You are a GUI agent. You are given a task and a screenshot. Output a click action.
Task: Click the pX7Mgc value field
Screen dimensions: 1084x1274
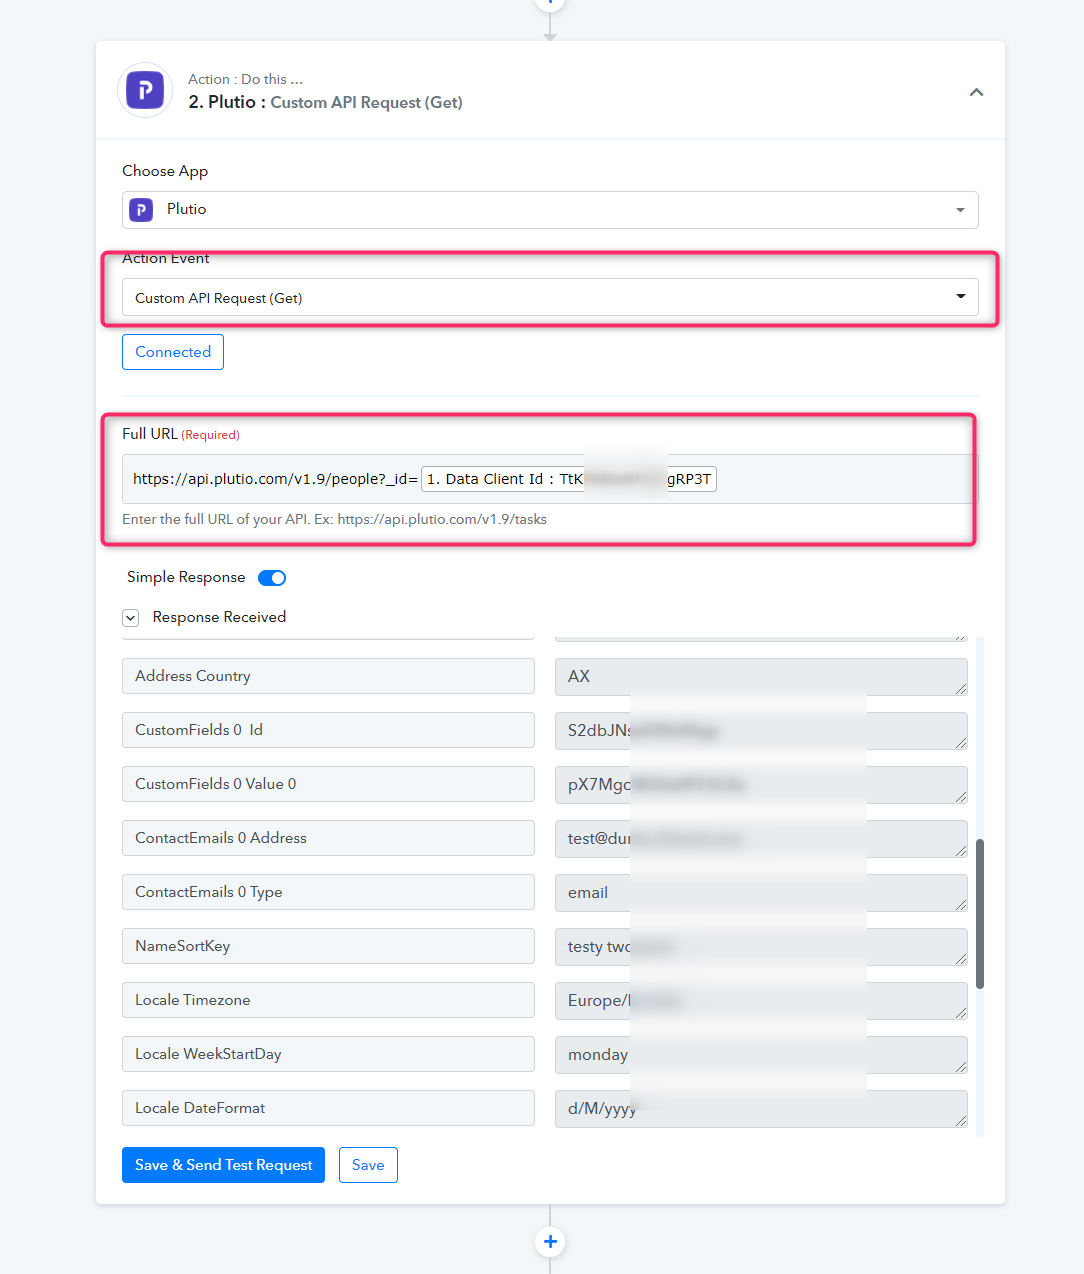761,785
